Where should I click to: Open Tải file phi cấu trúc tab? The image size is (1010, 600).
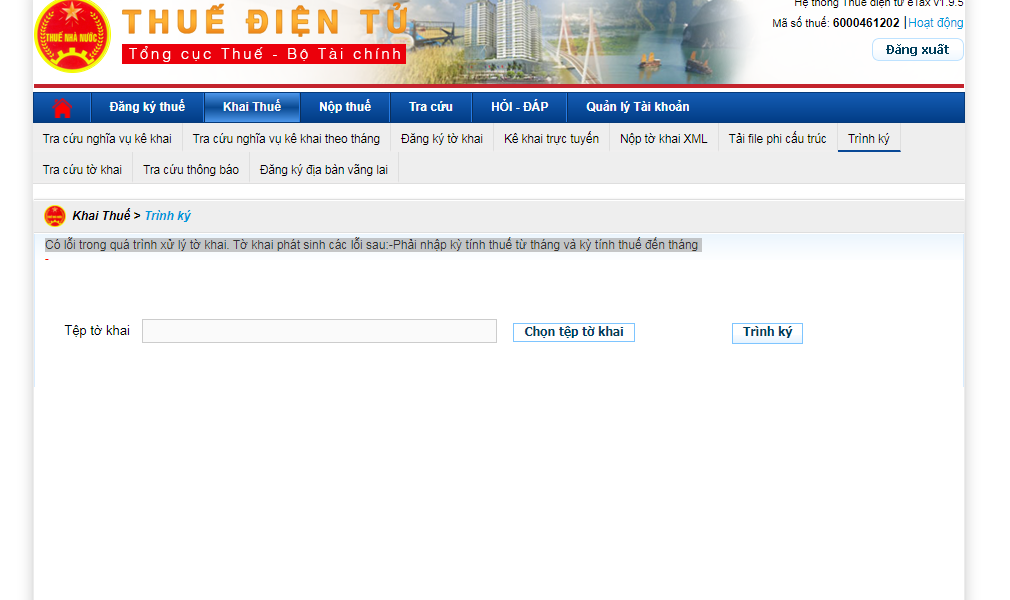pos(777,139)
